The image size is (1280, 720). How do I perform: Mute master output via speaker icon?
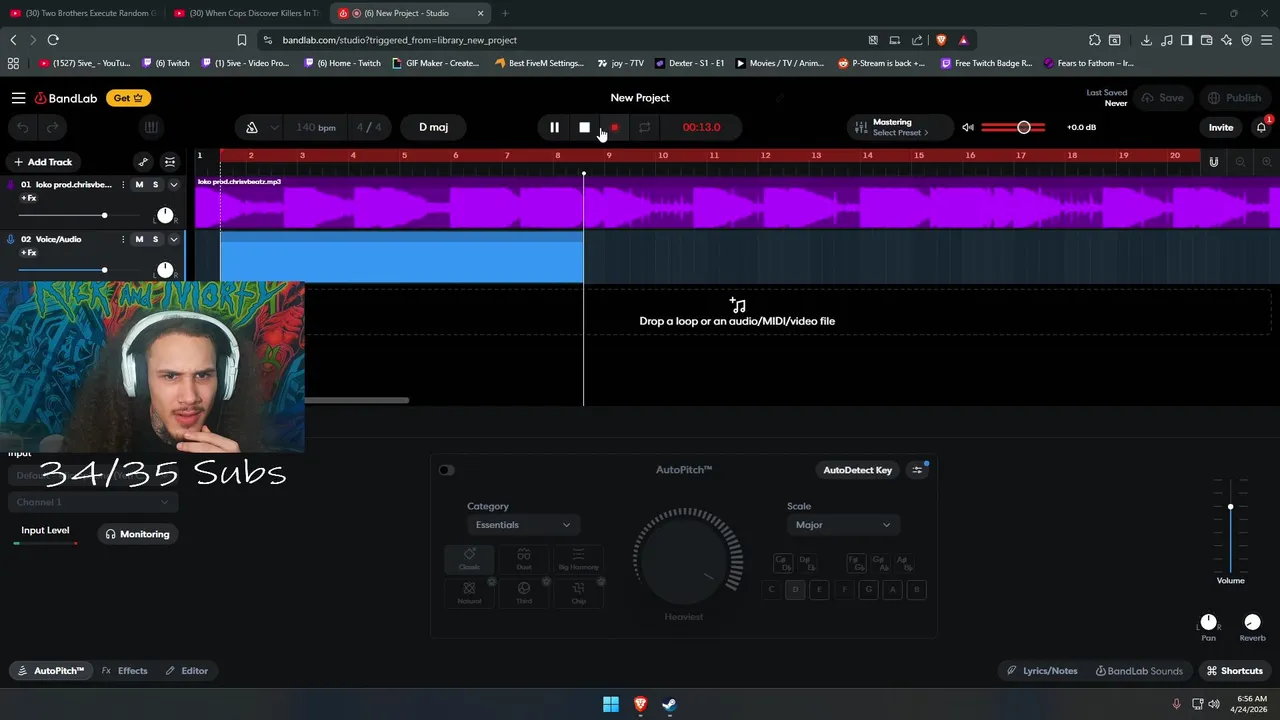(967, 127)
